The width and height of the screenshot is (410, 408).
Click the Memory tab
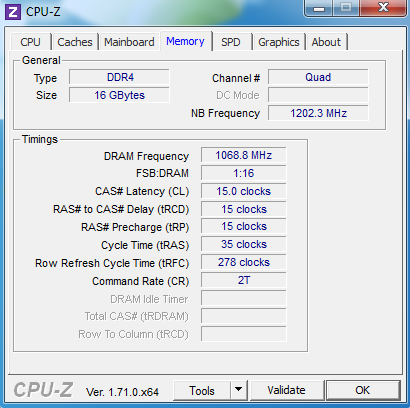pos(185,41)
